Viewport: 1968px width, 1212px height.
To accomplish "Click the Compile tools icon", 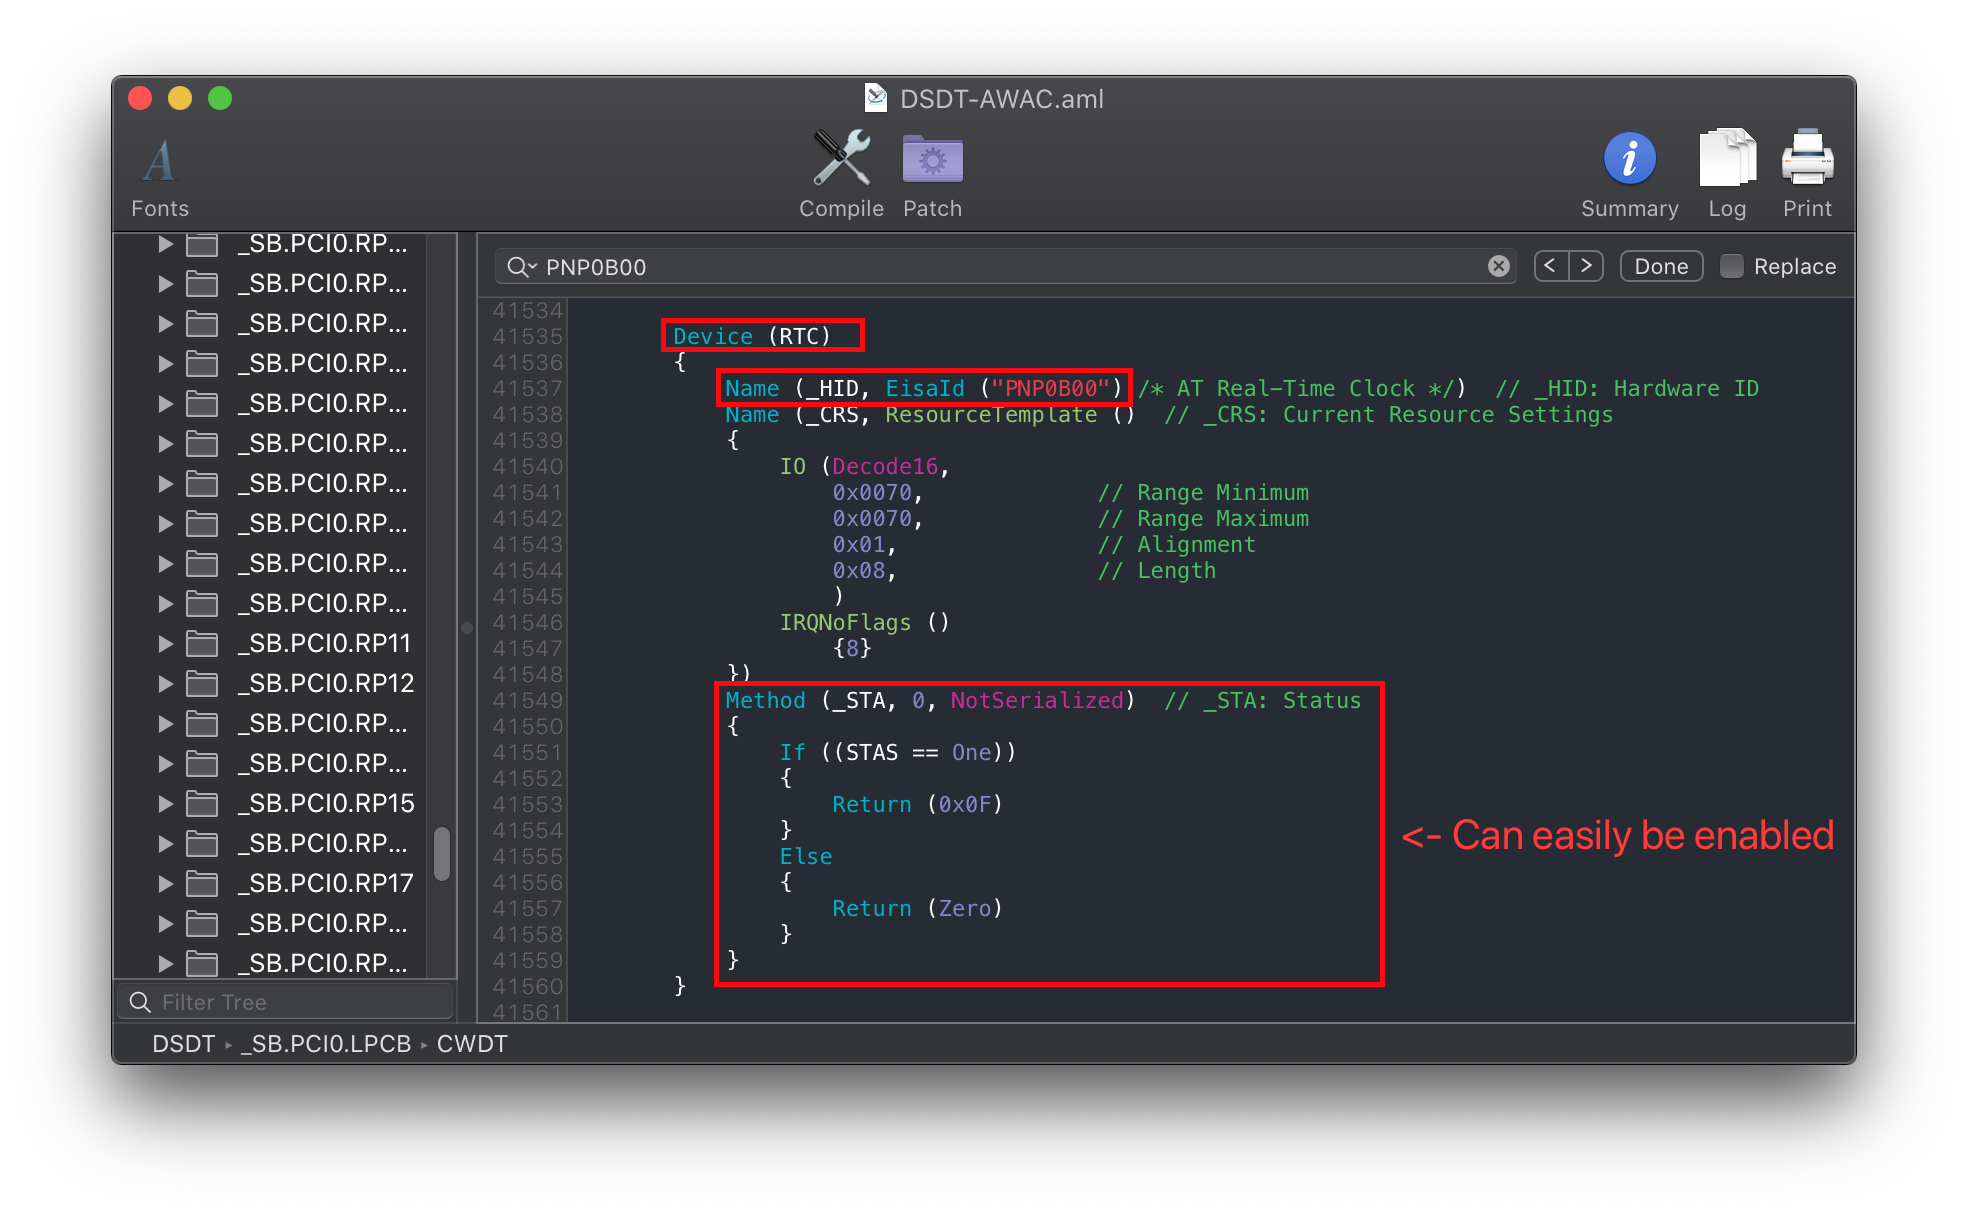I will pos(841,159).
